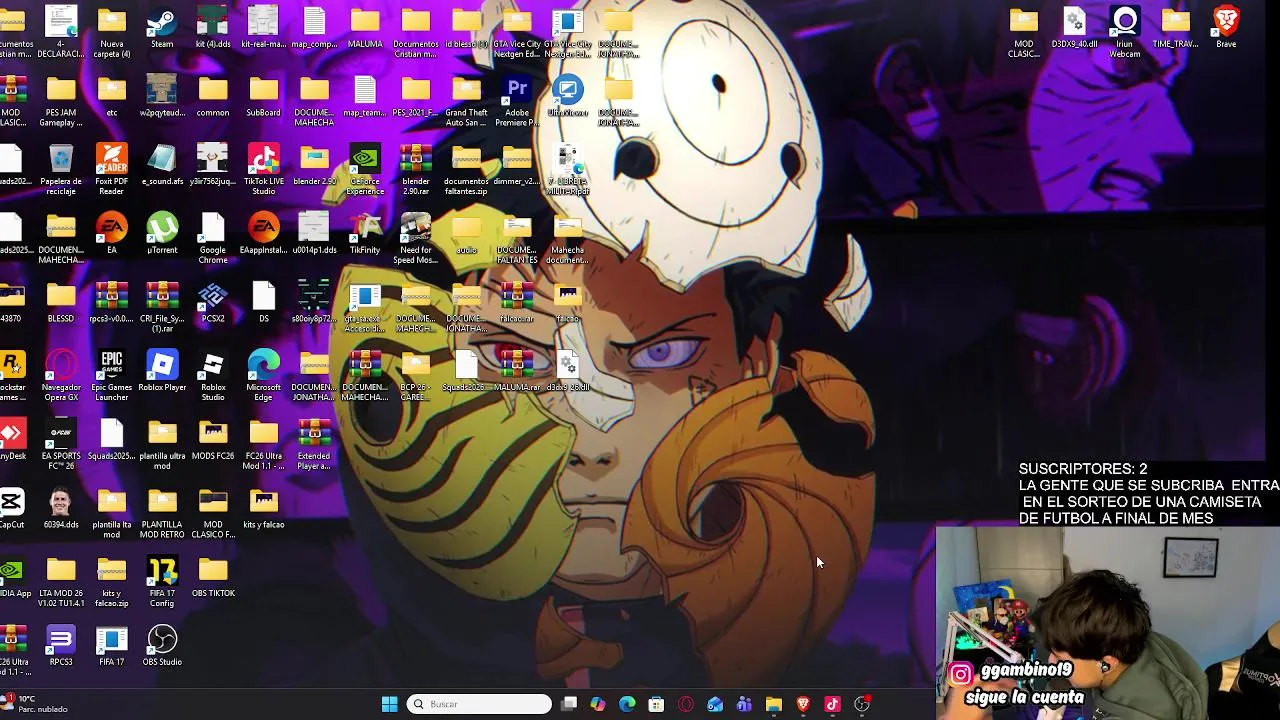Select the e_sound.afs file
The height and width of the screenshot is (720, 1280).
point(162,165)
